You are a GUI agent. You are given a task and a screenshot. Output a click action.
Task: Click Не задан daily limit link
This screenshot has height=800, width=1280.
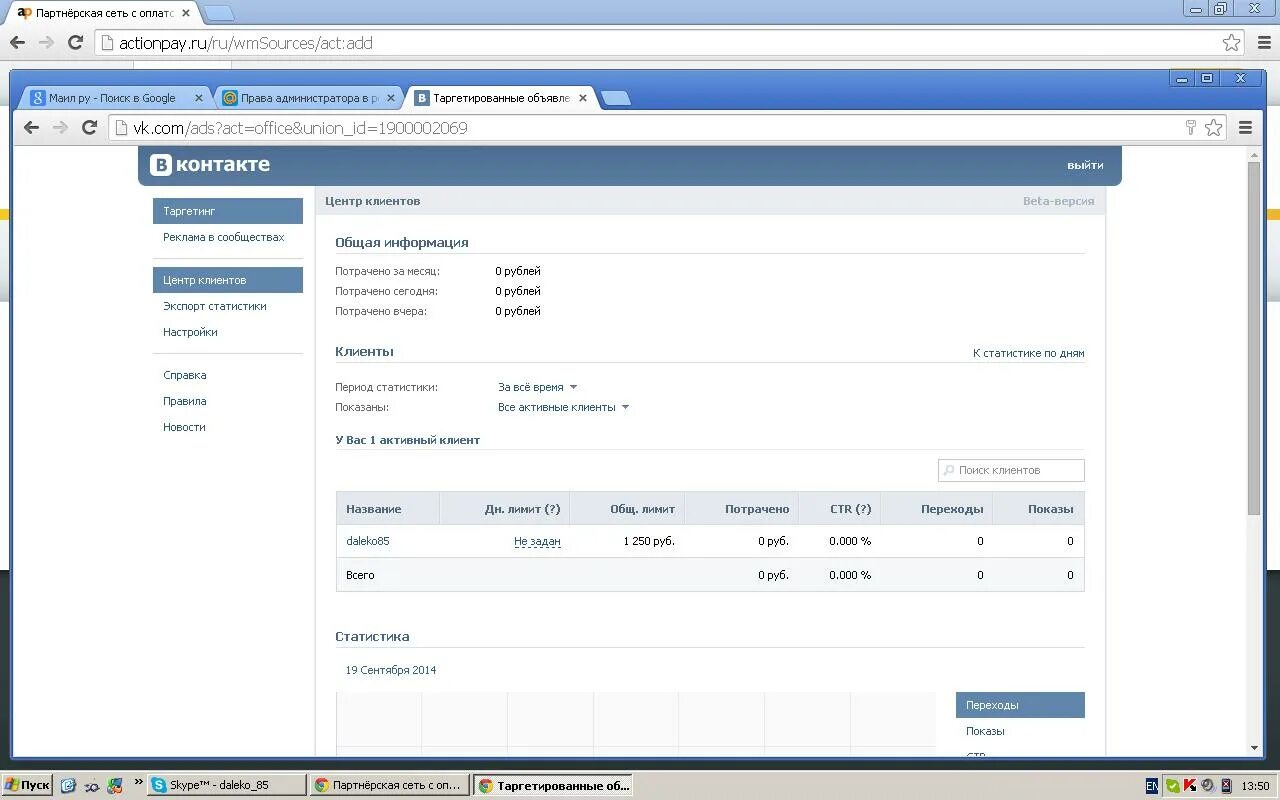point(537,541)
